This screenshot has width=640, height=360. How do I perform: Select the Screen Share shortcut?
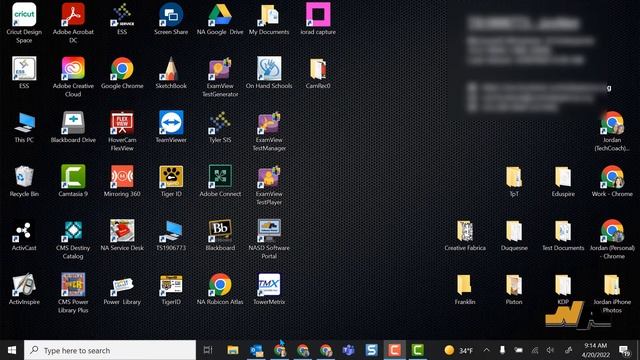click(x=171, y=19)
